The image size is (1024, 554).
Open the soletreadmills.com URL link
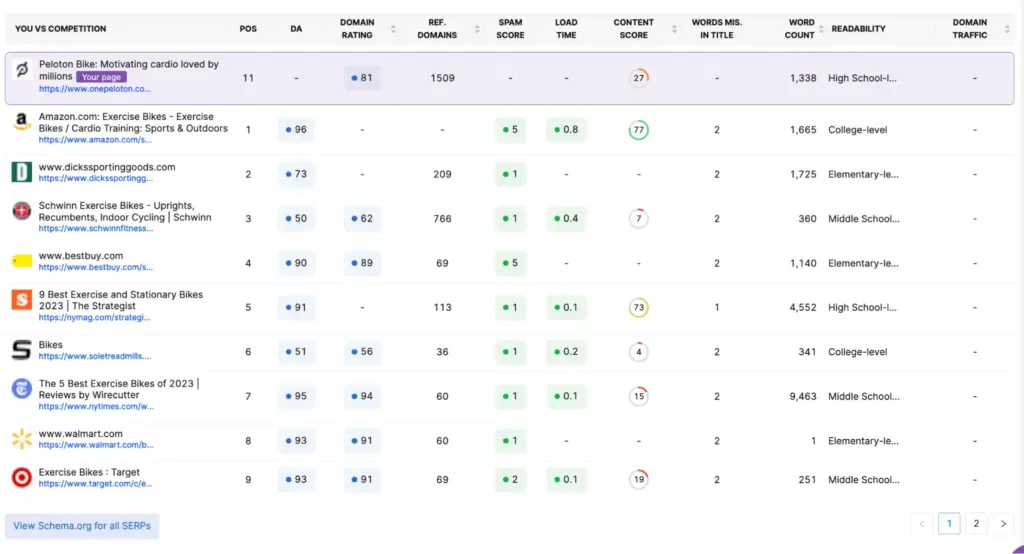coord(95,356)
